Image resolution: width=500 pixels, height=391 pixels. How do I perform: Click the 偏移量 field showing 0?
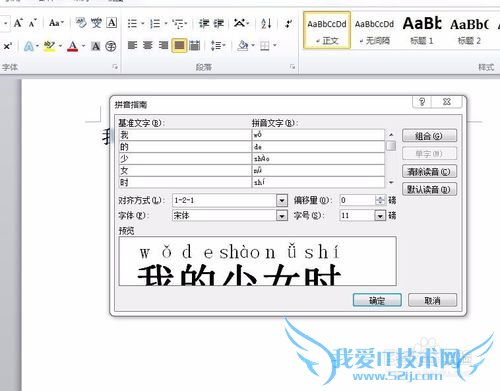[x=357, y=200]
